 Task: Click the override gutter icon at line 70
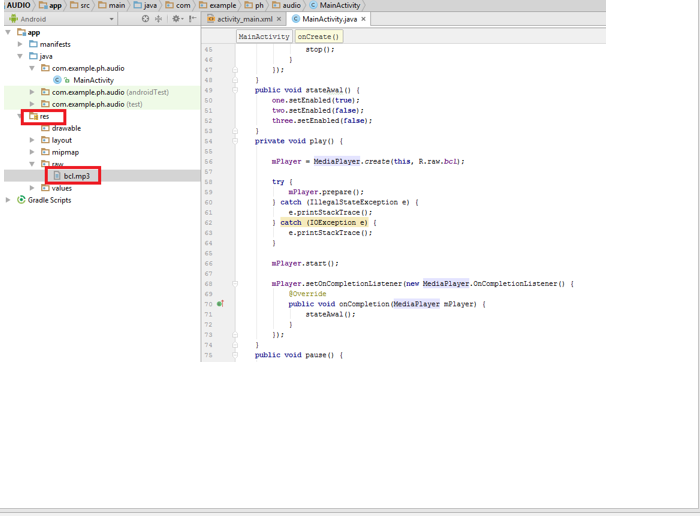click(x=220, y=304)
